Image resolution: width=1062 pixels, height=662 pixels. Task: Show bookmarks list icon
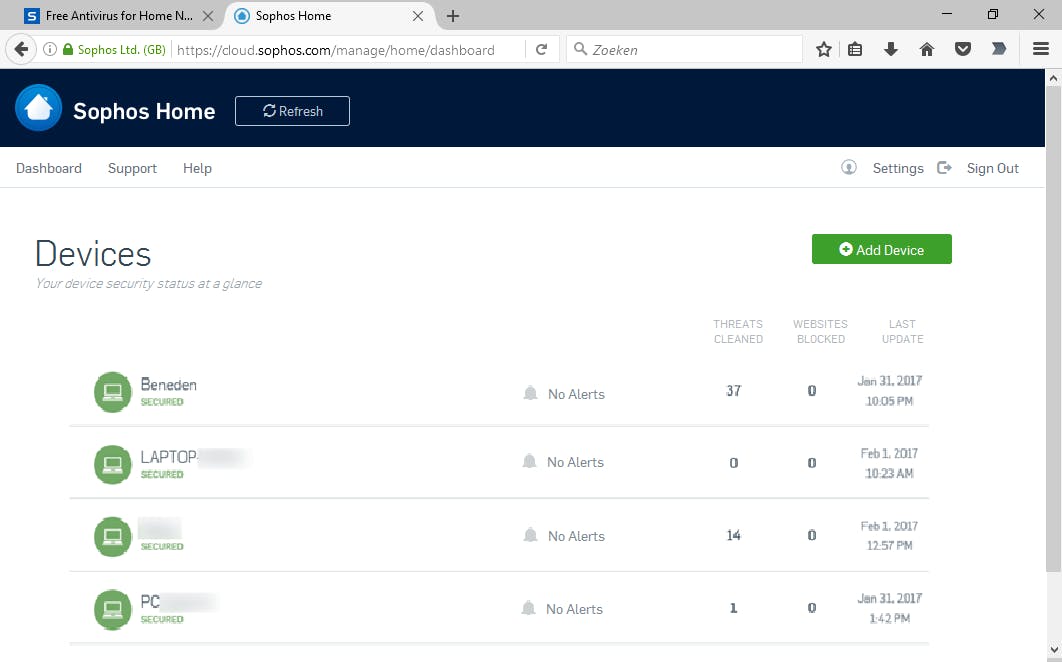[x=855, y=49]
